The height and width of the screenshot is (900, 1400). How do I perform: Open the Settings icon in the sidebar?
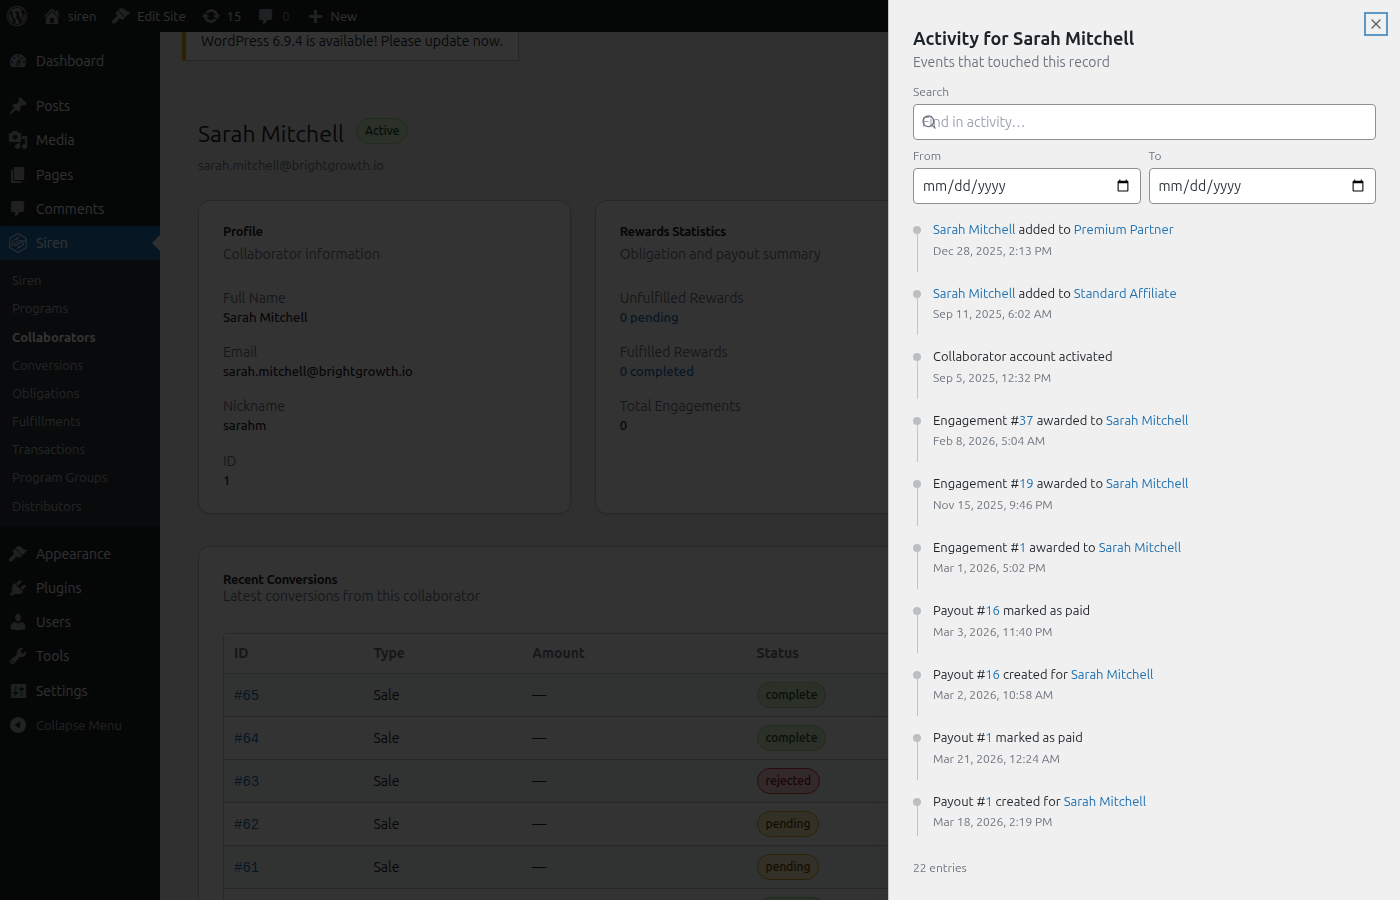18,690
